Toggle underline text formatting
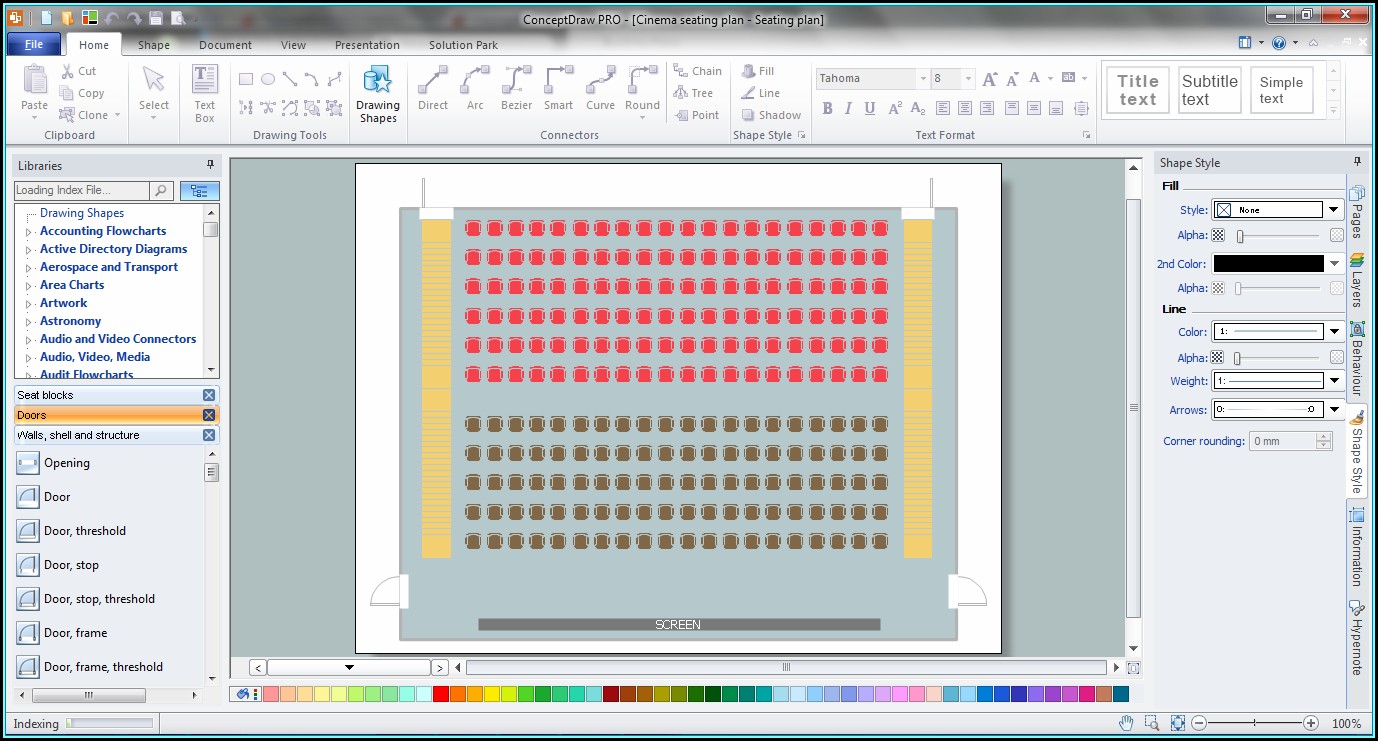 (x=870, y=109)
